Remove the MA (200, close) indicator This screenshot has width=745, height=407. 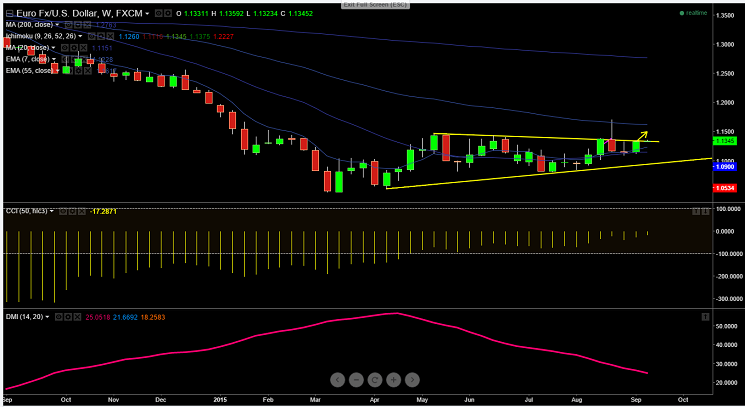pyautogui.click(x=87, y=25)
